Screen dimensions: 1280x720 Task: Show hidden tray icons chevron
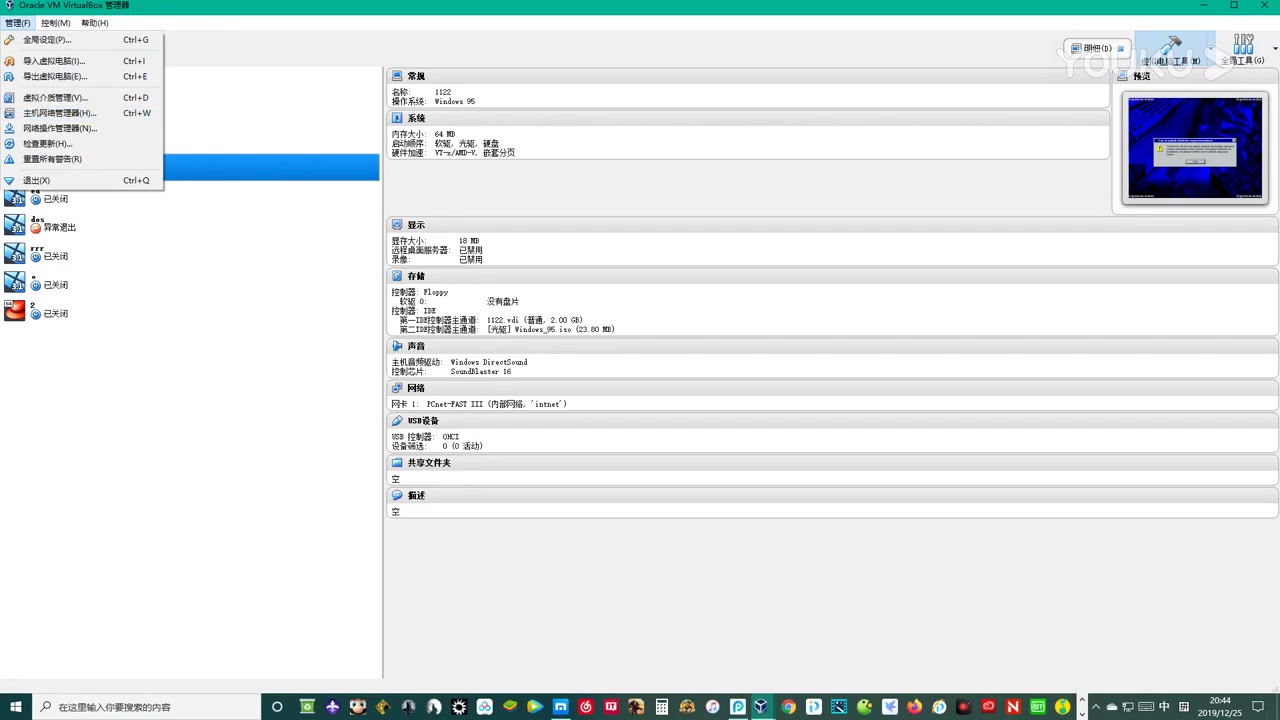1096,707
